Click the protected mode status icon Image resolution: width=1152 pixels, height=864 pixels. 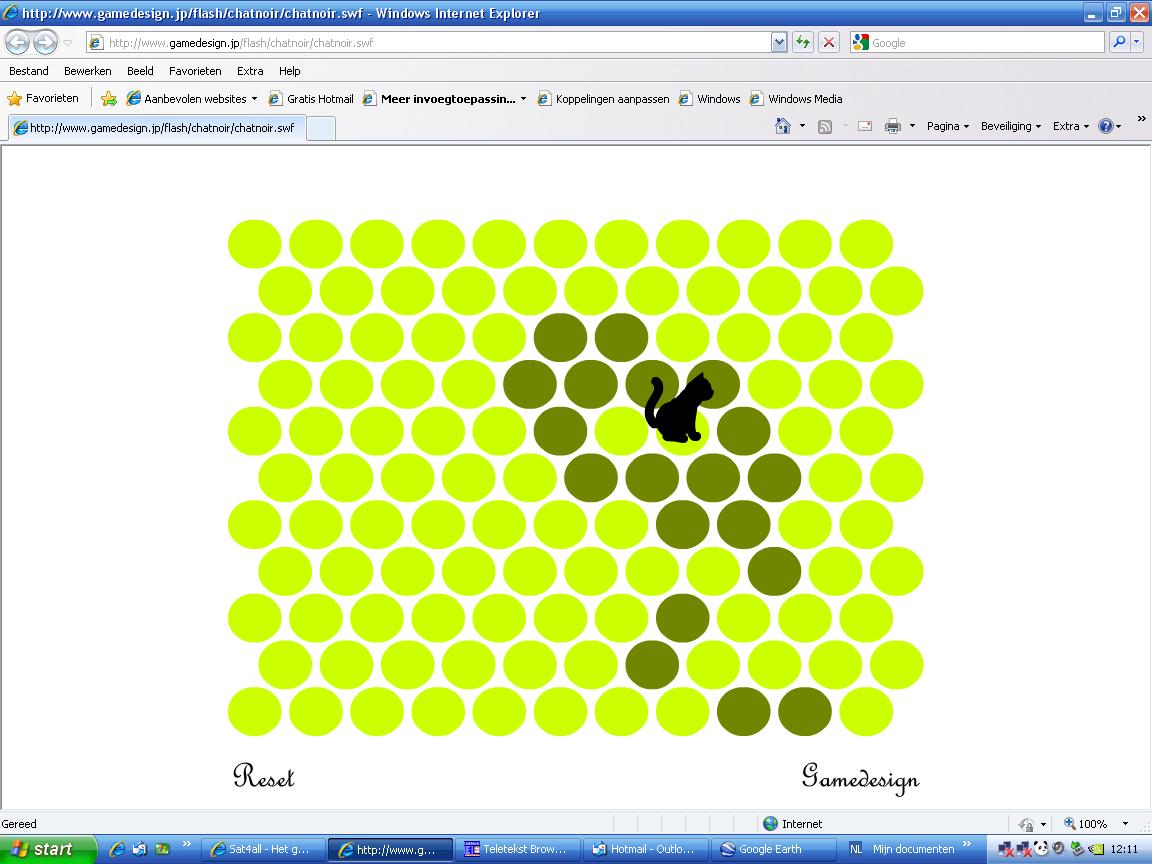point(1026,824)
